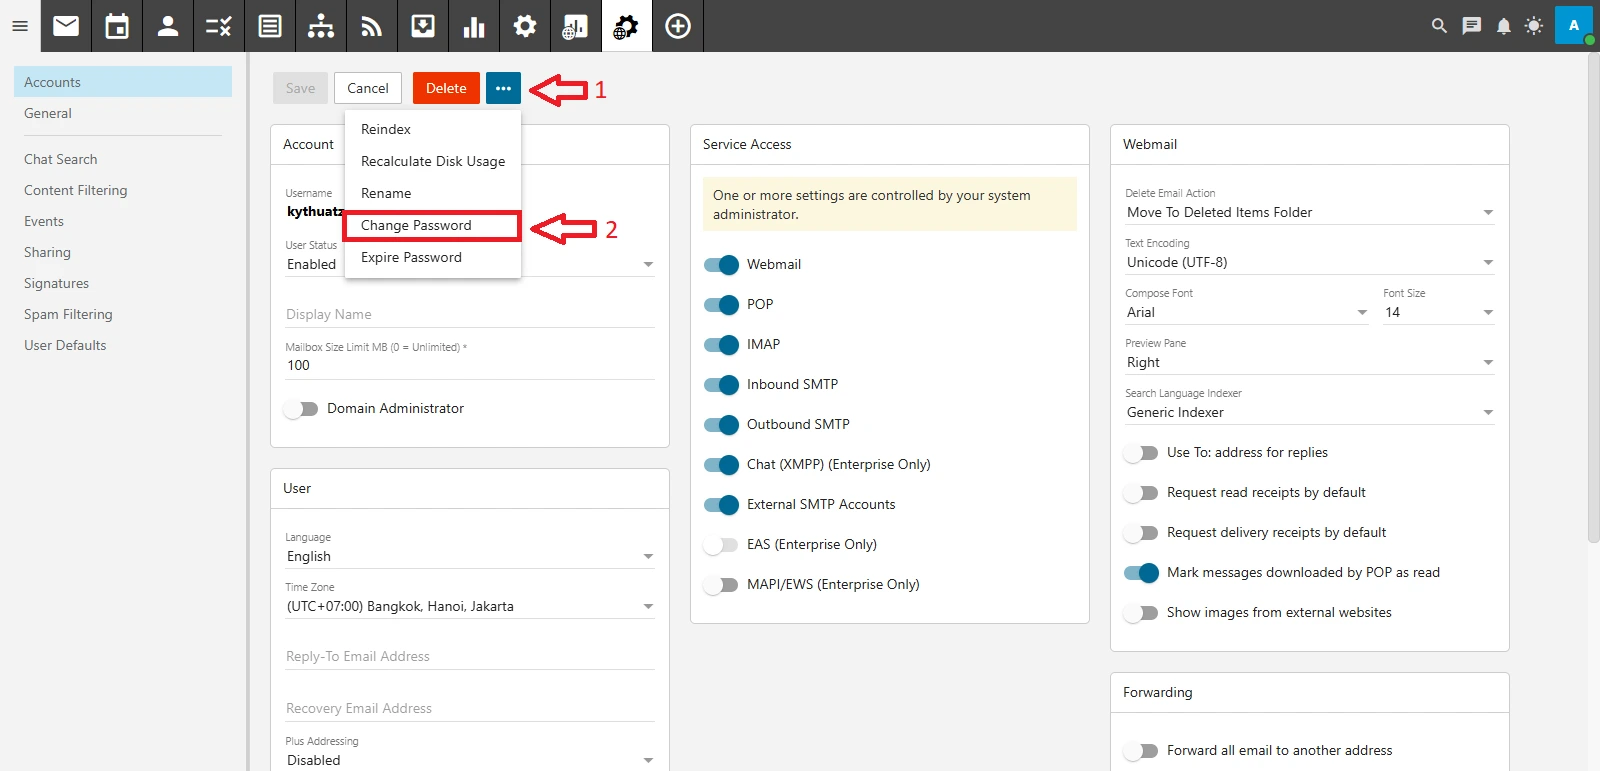
Task: Open the Calendar icon in top bar
Action: [x=117, y=26]
